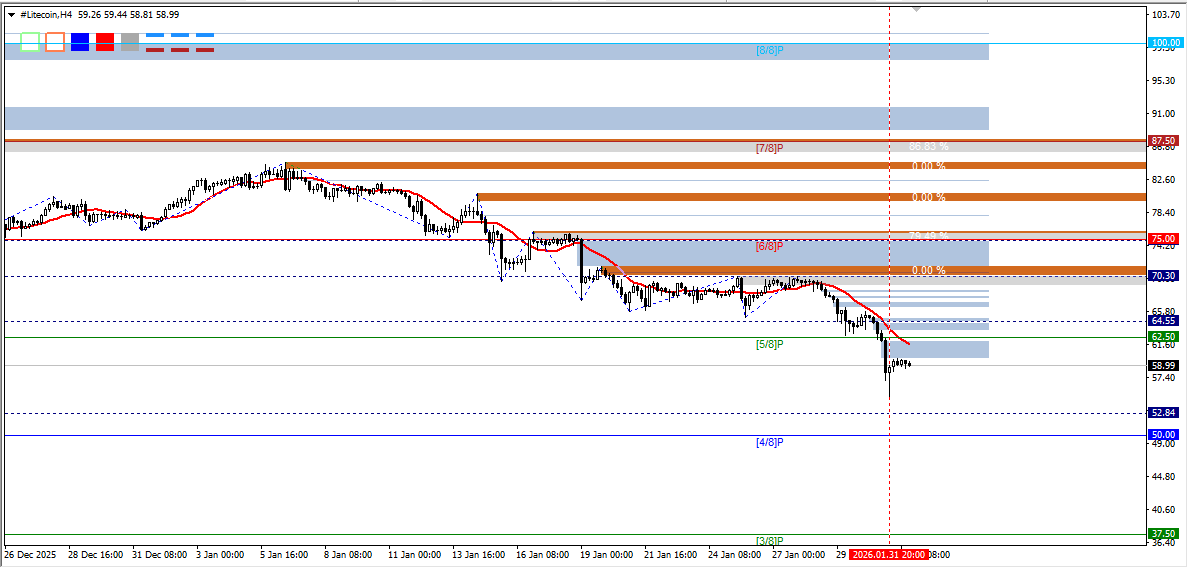Viewport: 1187px width, 567px height.
Task: Click the 58.99 current price tag
Action: 1163,365
